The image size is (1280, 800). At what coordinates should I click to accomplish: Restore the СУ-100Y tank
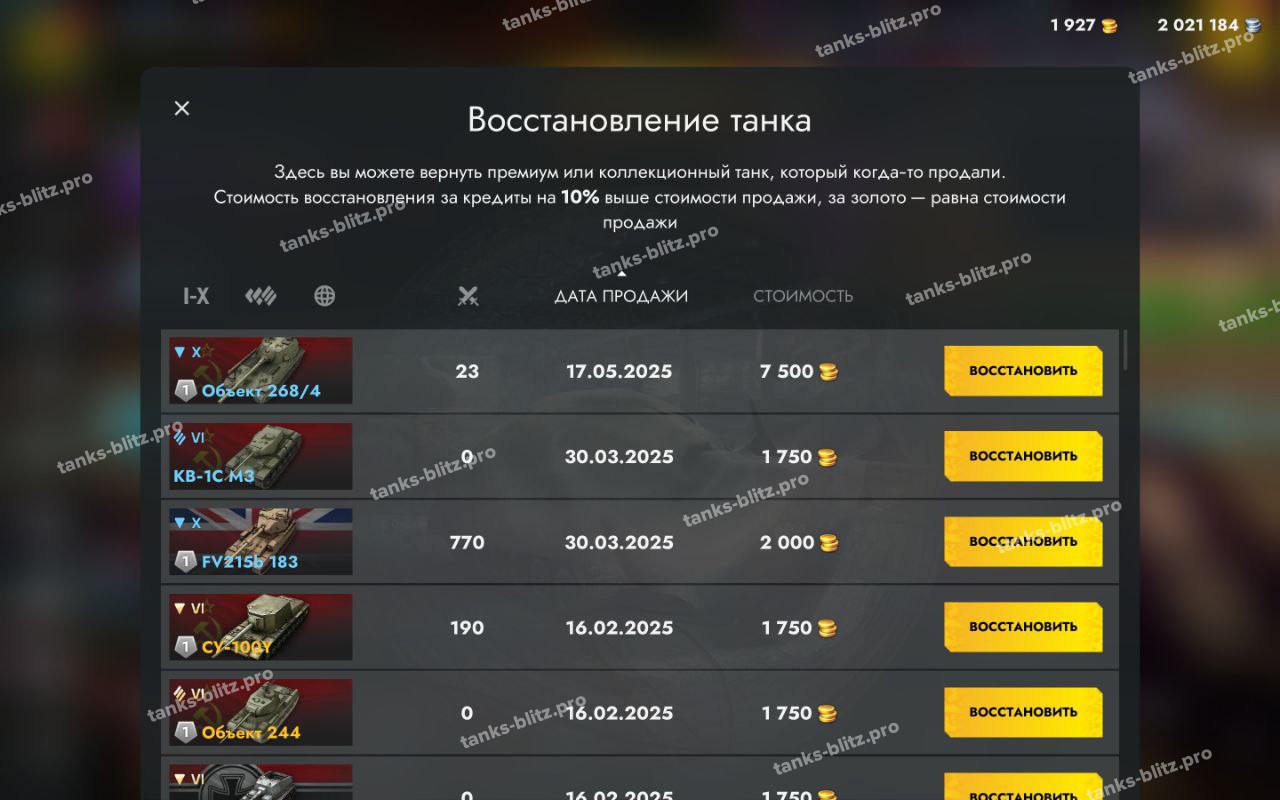coord(1023,627)
